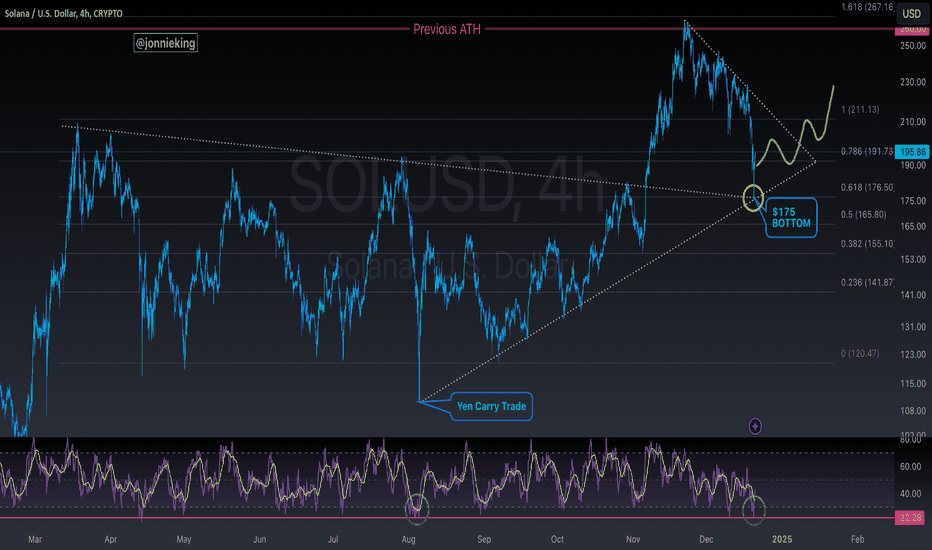Click the current price tag 195.86
This screenshot has width=932, height=550.
click(x=912, y=152)
